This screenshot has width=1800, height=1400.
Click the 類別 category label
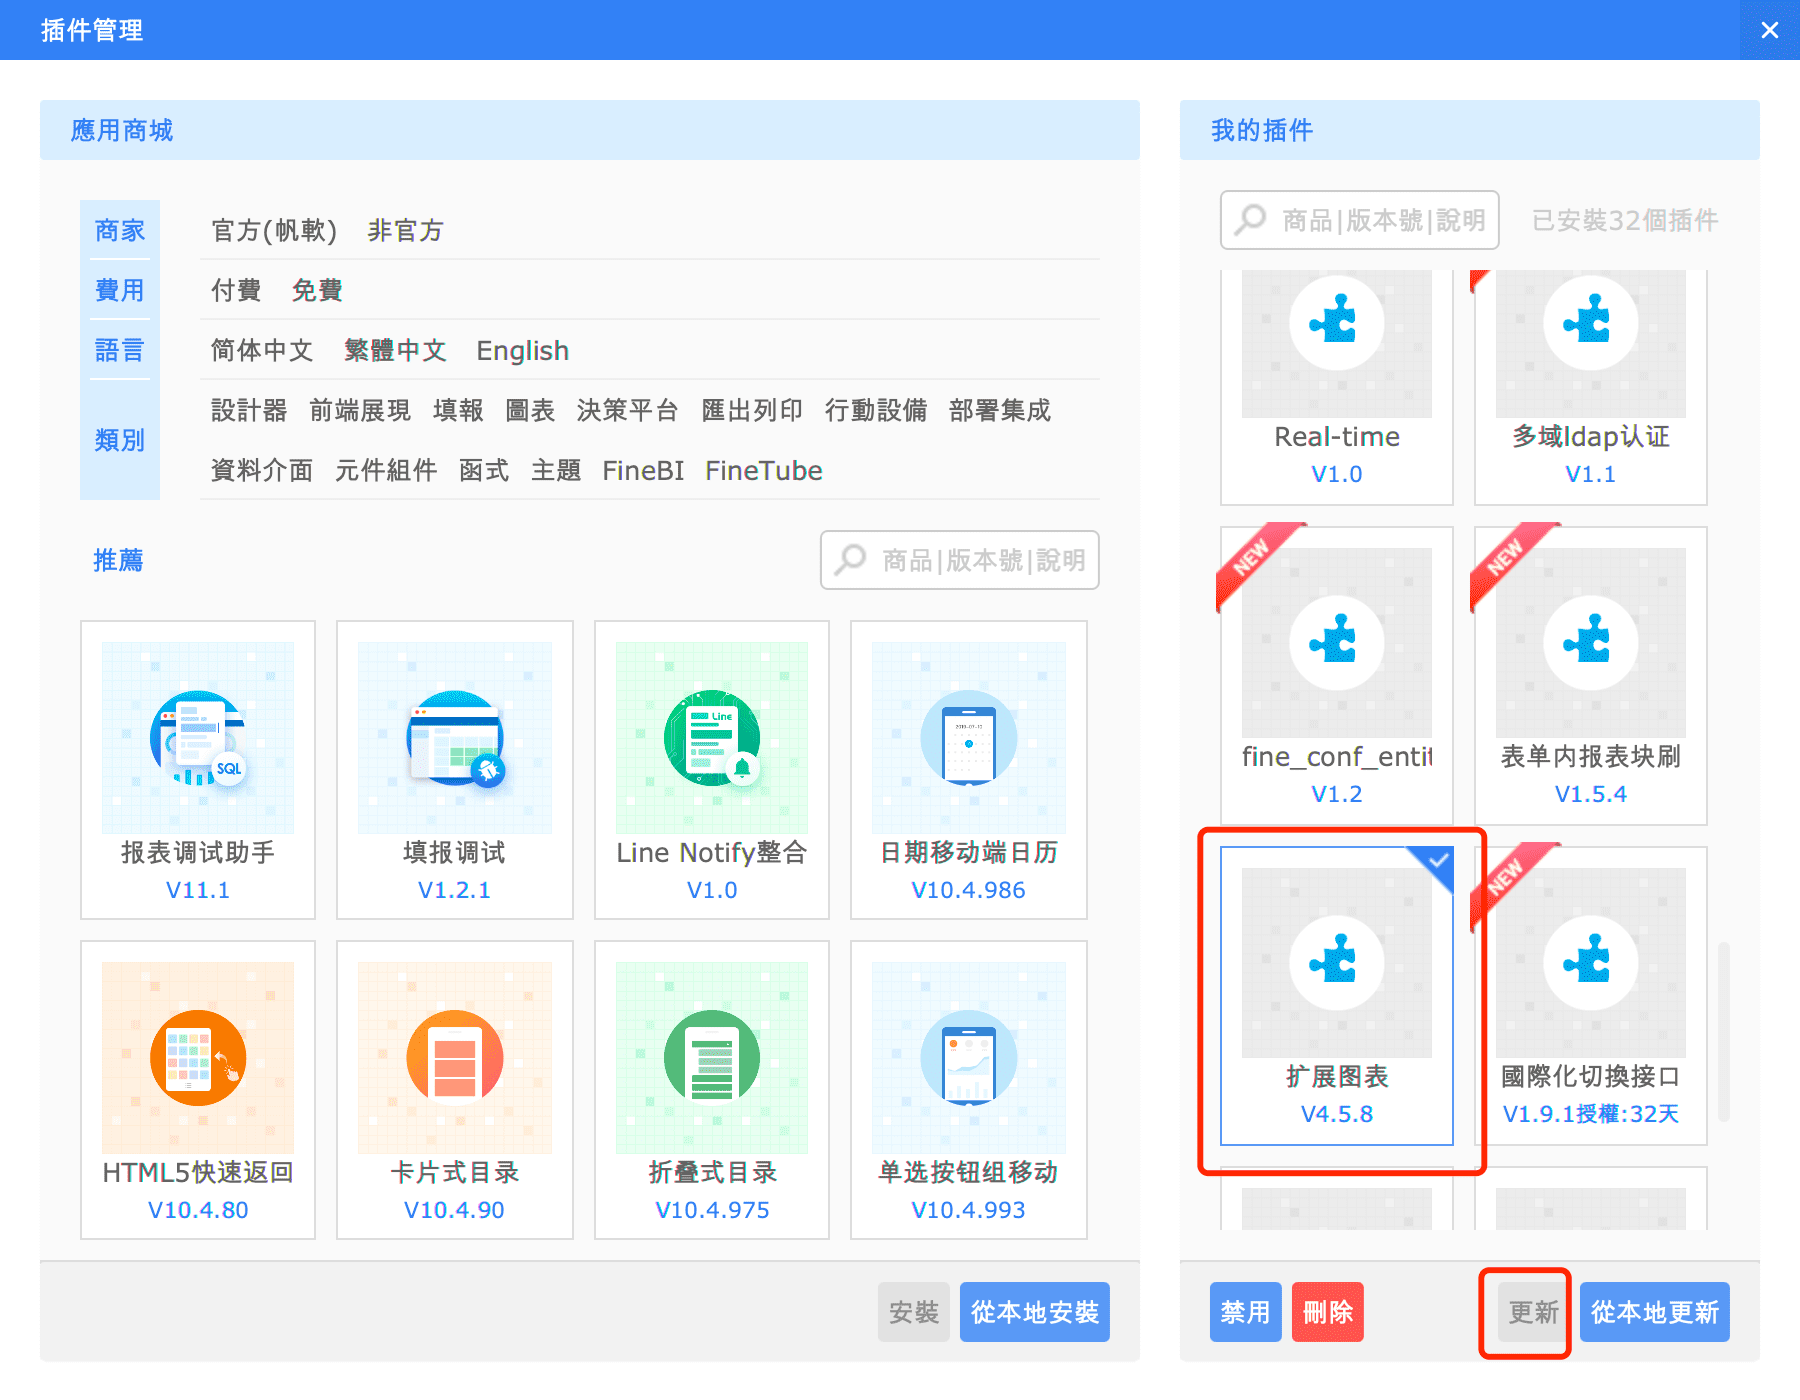pos(120,440)
